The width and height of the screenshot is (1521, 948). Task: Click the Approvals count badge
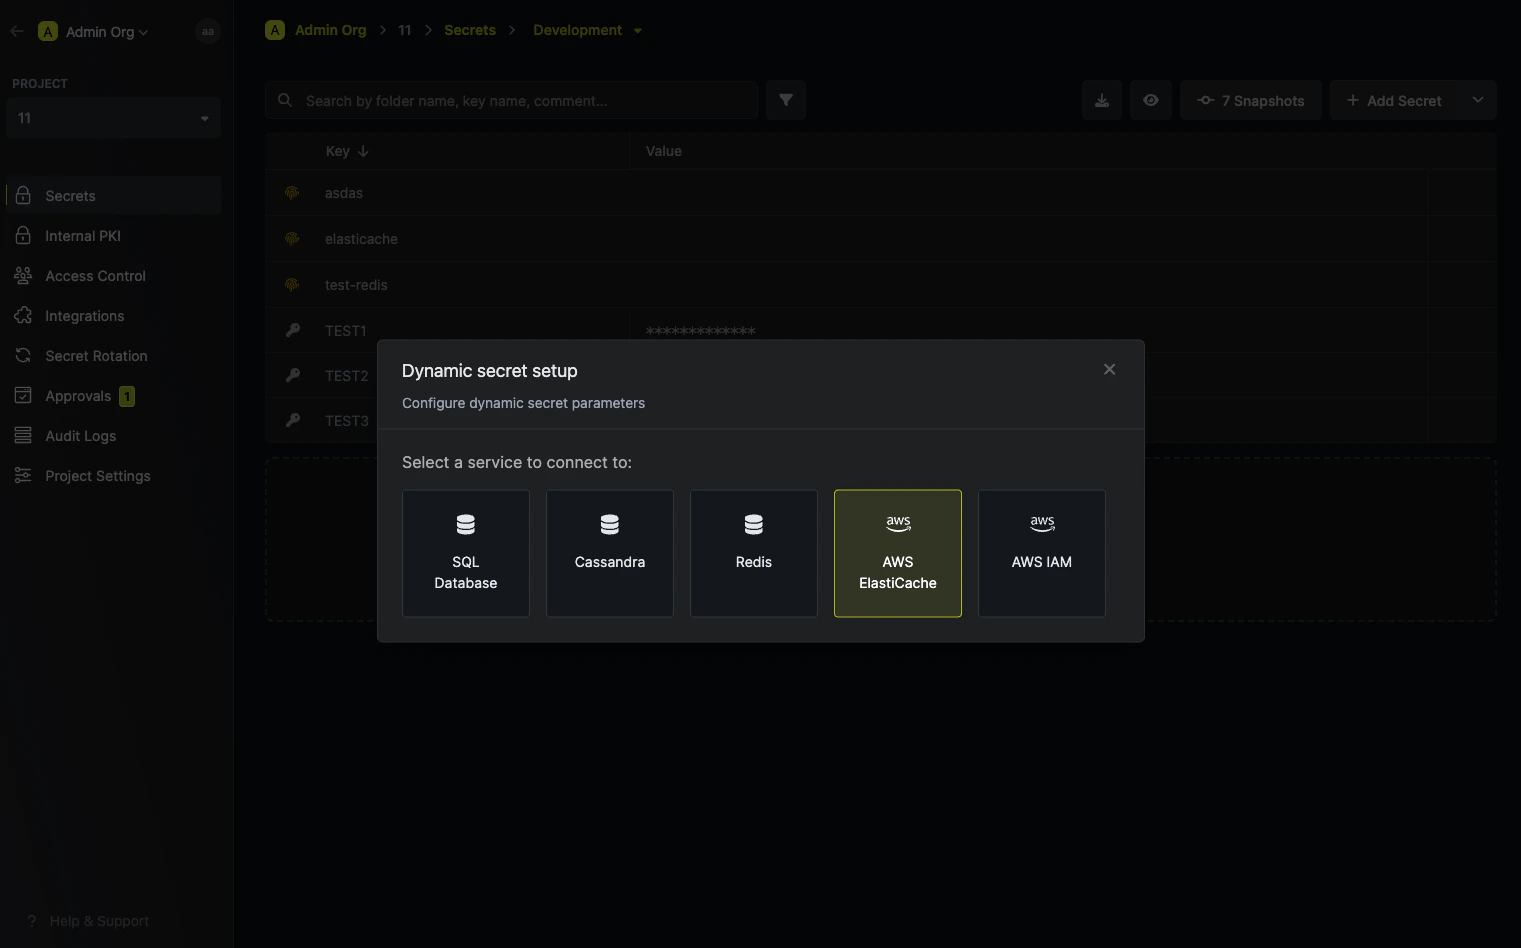click(x=127, y=396)
